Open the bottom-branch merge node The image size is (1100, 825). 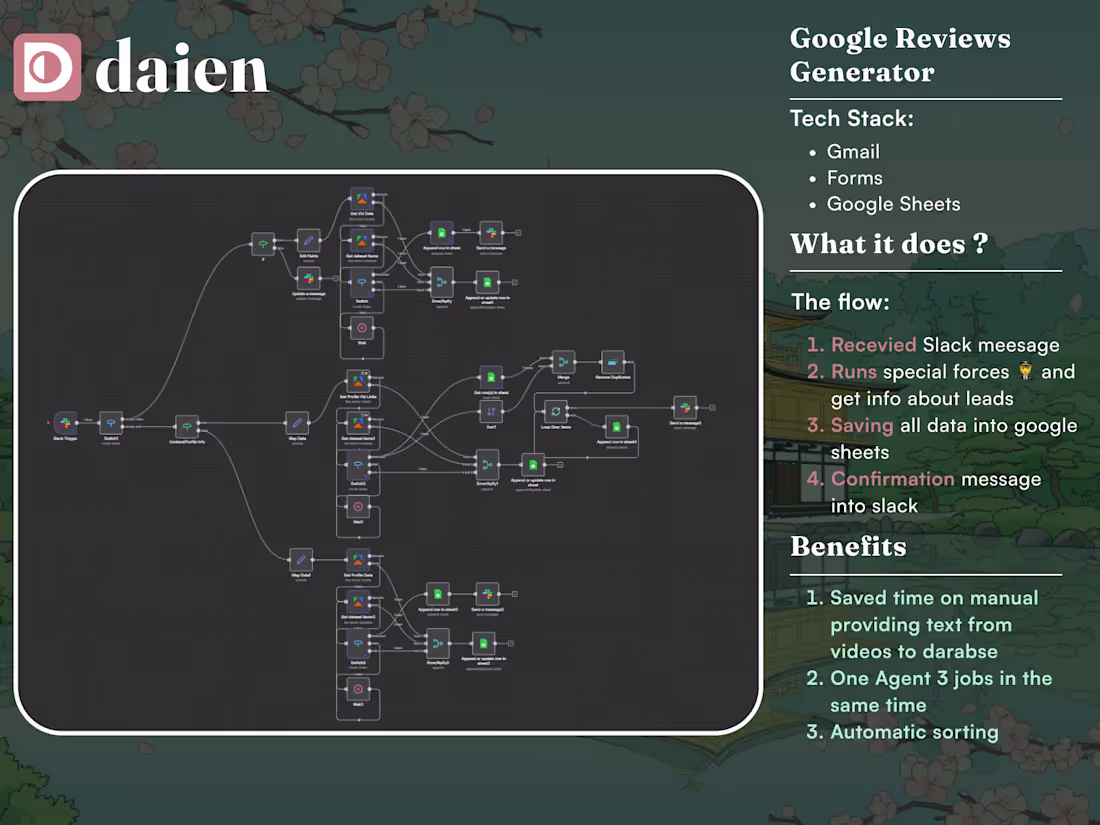coord(438,643)
